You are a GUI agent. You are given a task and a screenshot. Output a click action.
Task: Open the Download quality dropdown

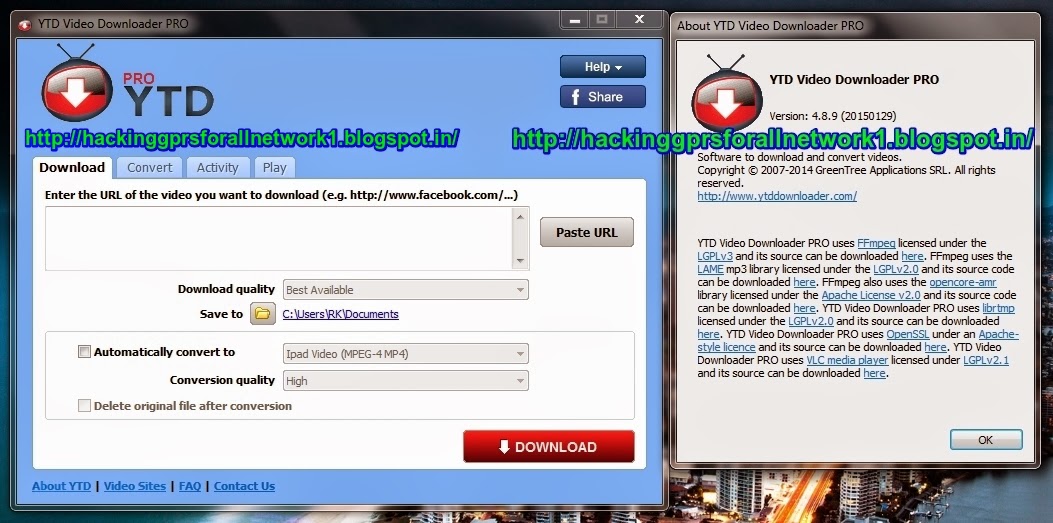[406, 290]
